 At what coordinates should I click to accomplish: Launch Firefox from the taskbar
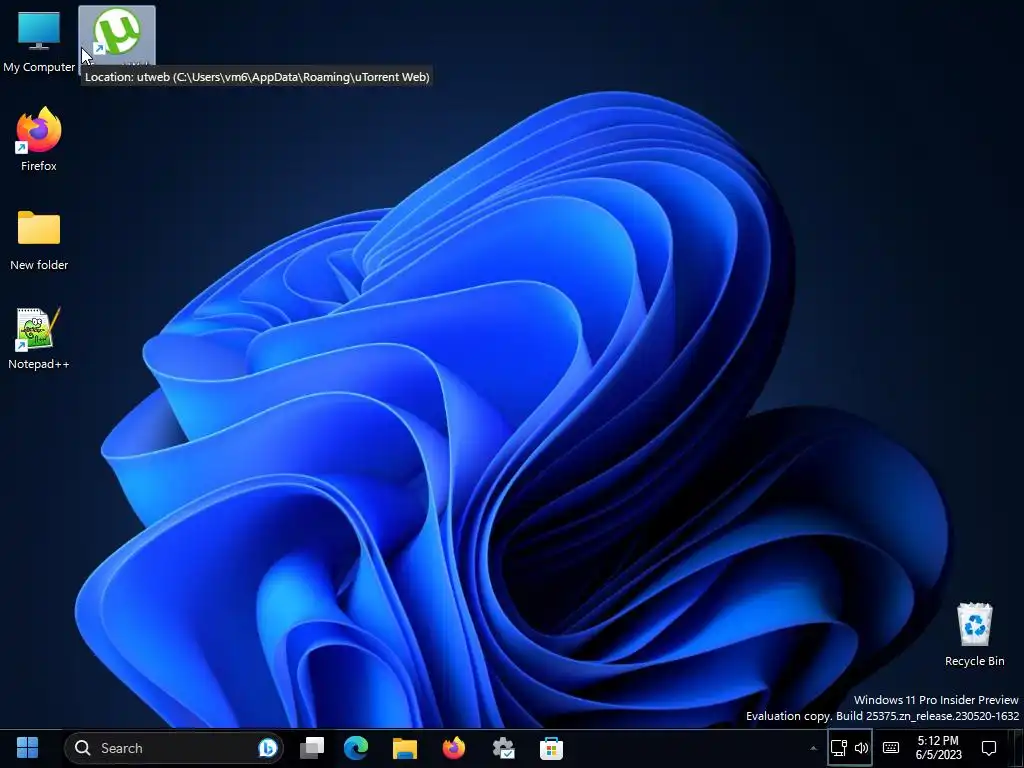pyautogui.click(x=454, y=748)
